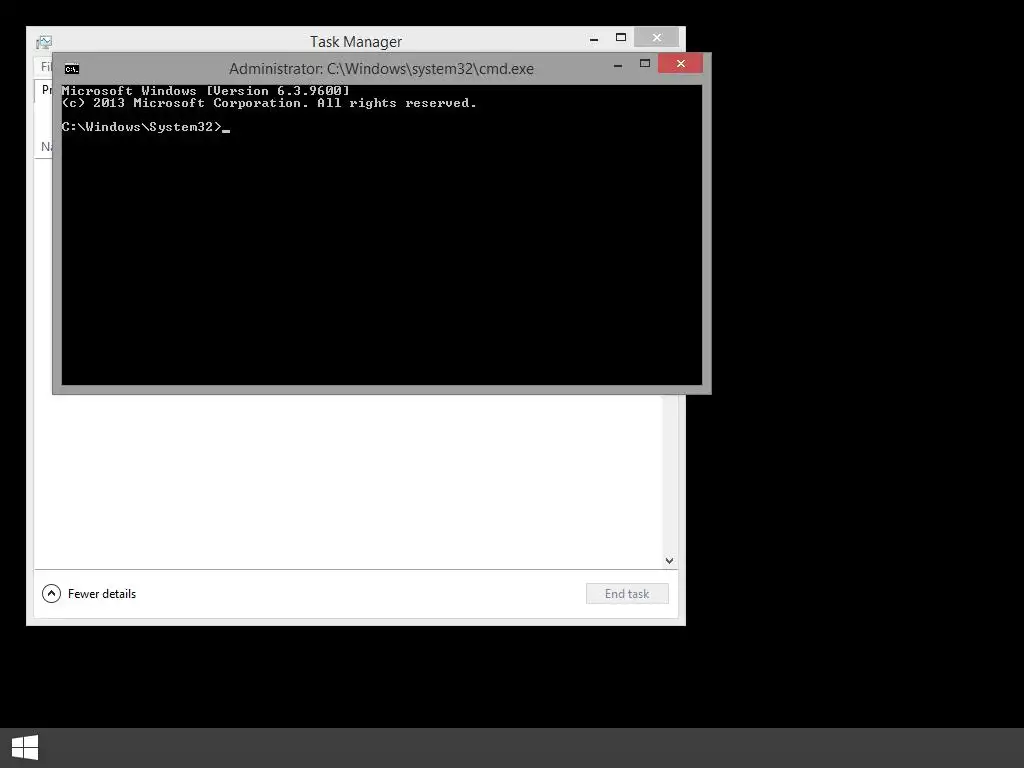This screenshot has width=1024, height=768.
Task: Click the cmd.exe title bar text
Action: pos(381,69)
